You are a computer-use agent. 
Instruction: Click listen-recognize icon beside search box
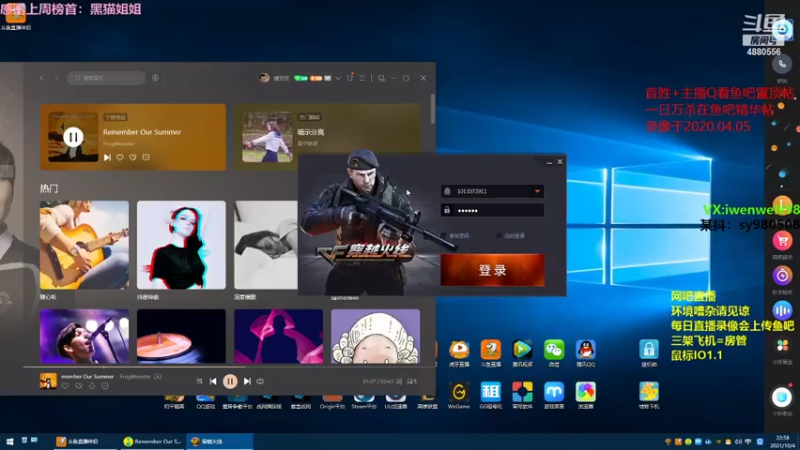(x=156, y=78)
